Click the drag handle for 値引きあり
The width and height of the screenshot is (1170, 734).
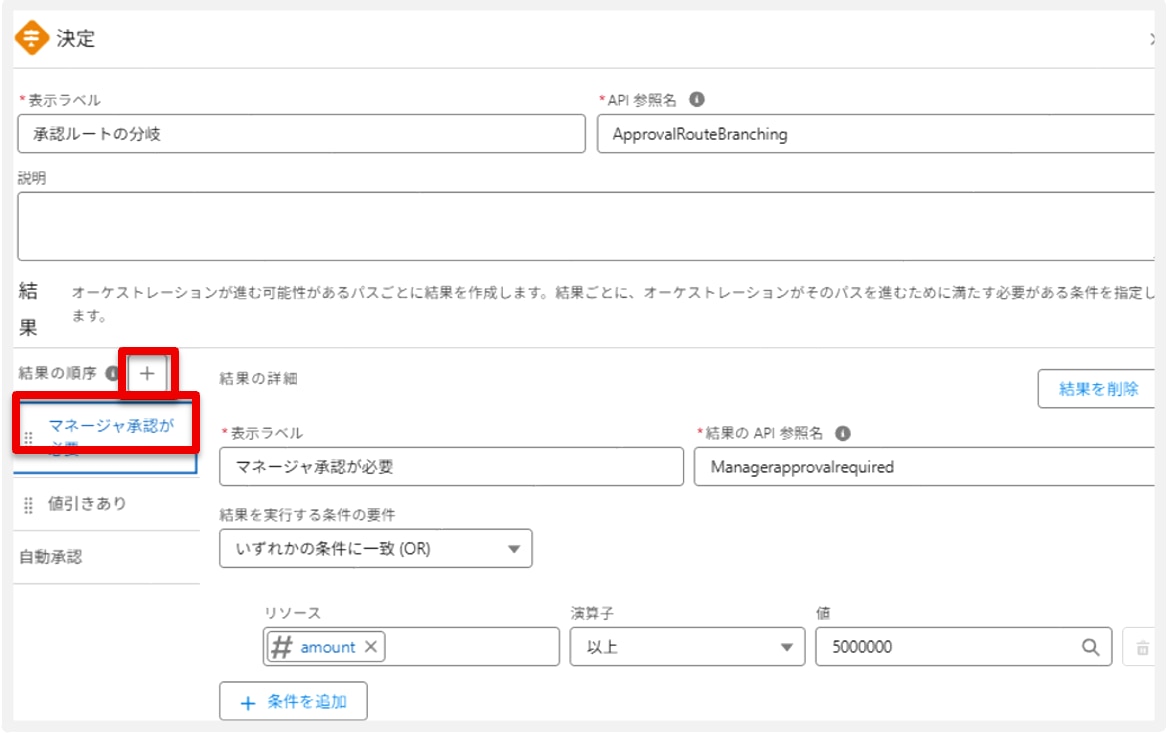pos(28,505)
